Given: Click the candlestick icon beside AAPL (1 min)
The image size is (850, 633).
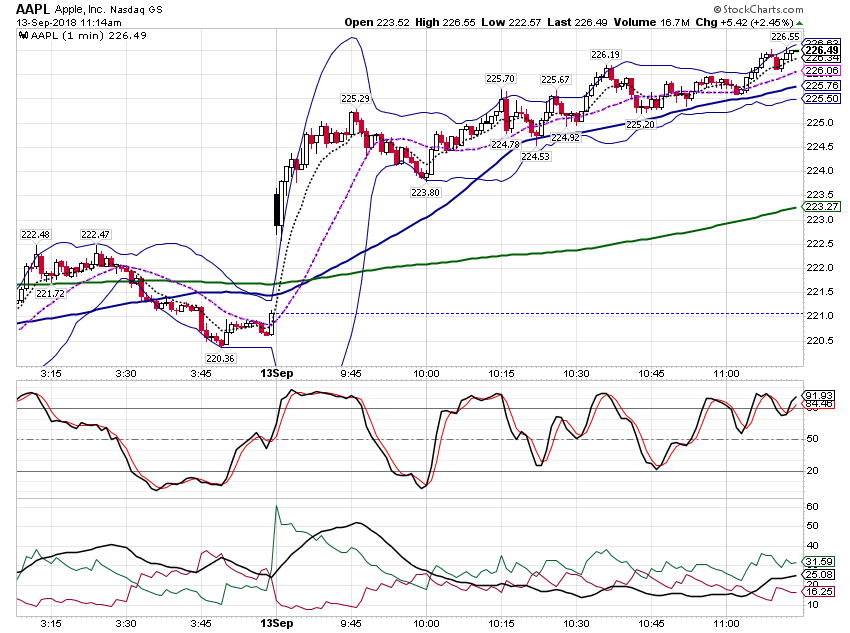Looking at the screenshot, I should point(24,36).
